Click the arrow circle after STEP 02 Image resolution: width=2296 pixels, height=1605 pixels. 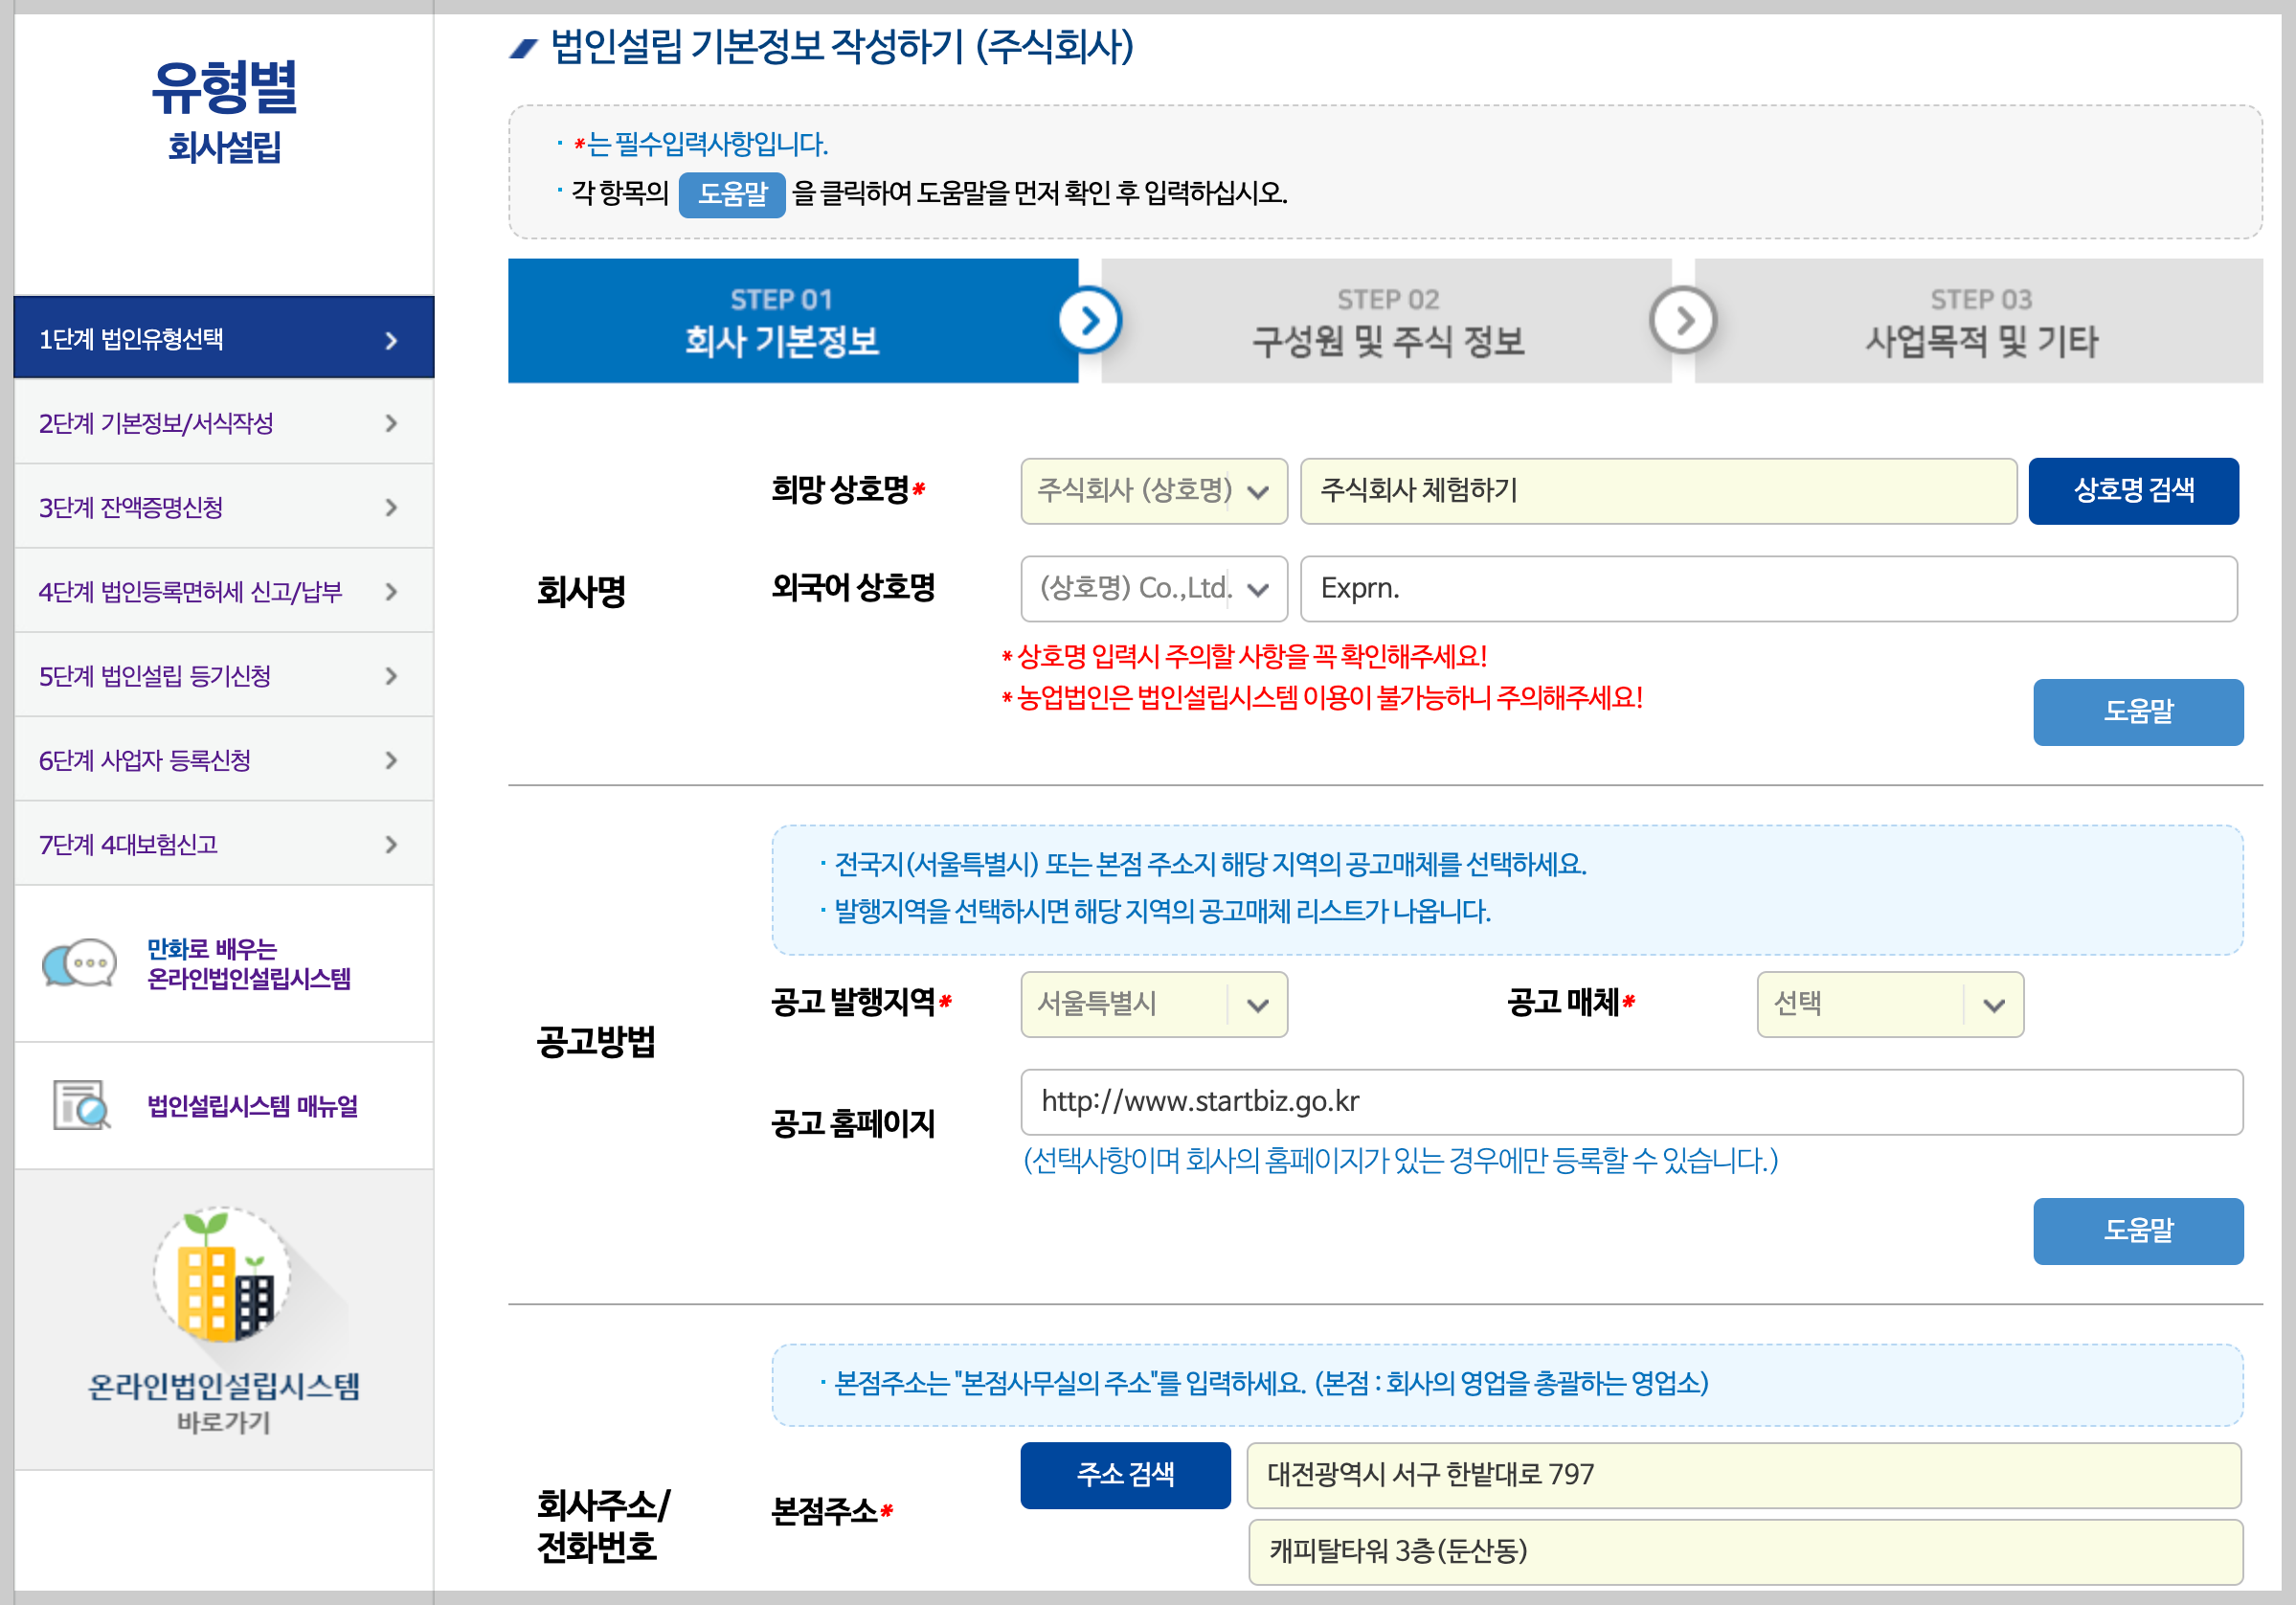click(1683, 320)
